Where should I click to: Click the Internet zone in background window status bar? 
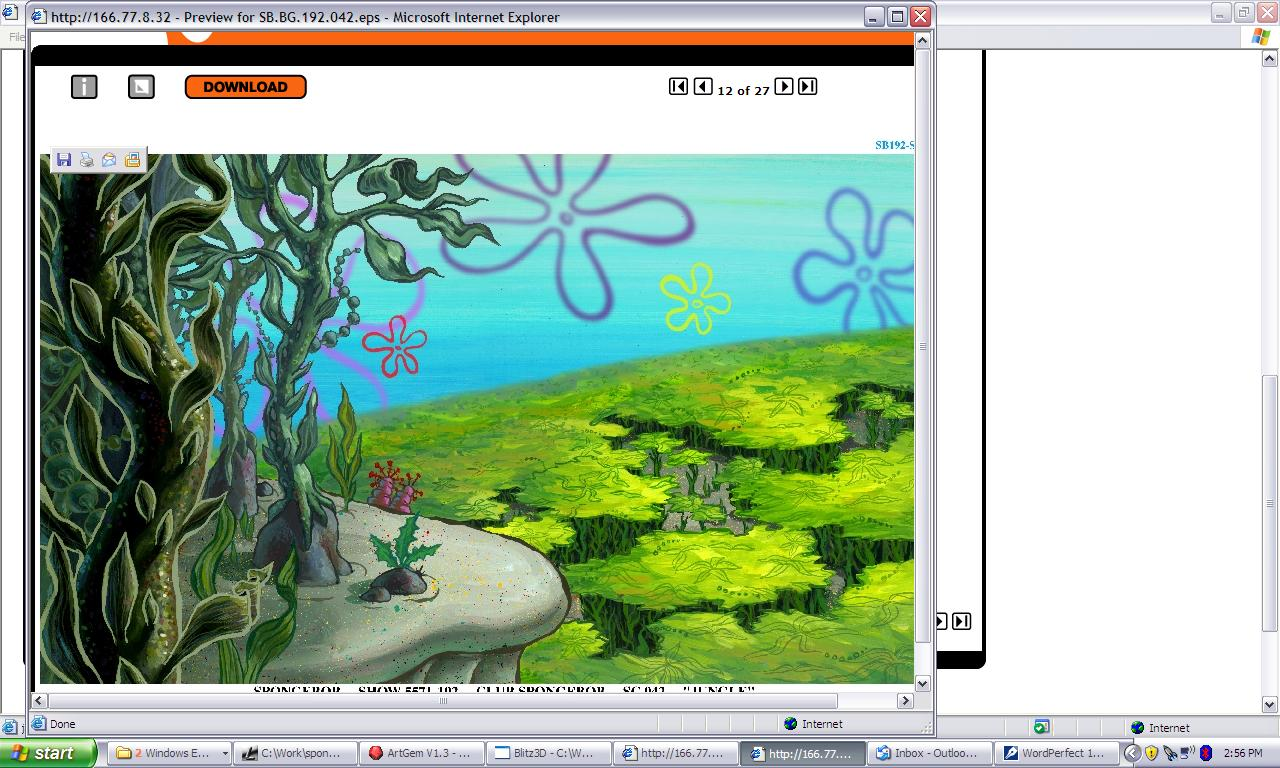pyautogui.click(x=1159, y=728)
